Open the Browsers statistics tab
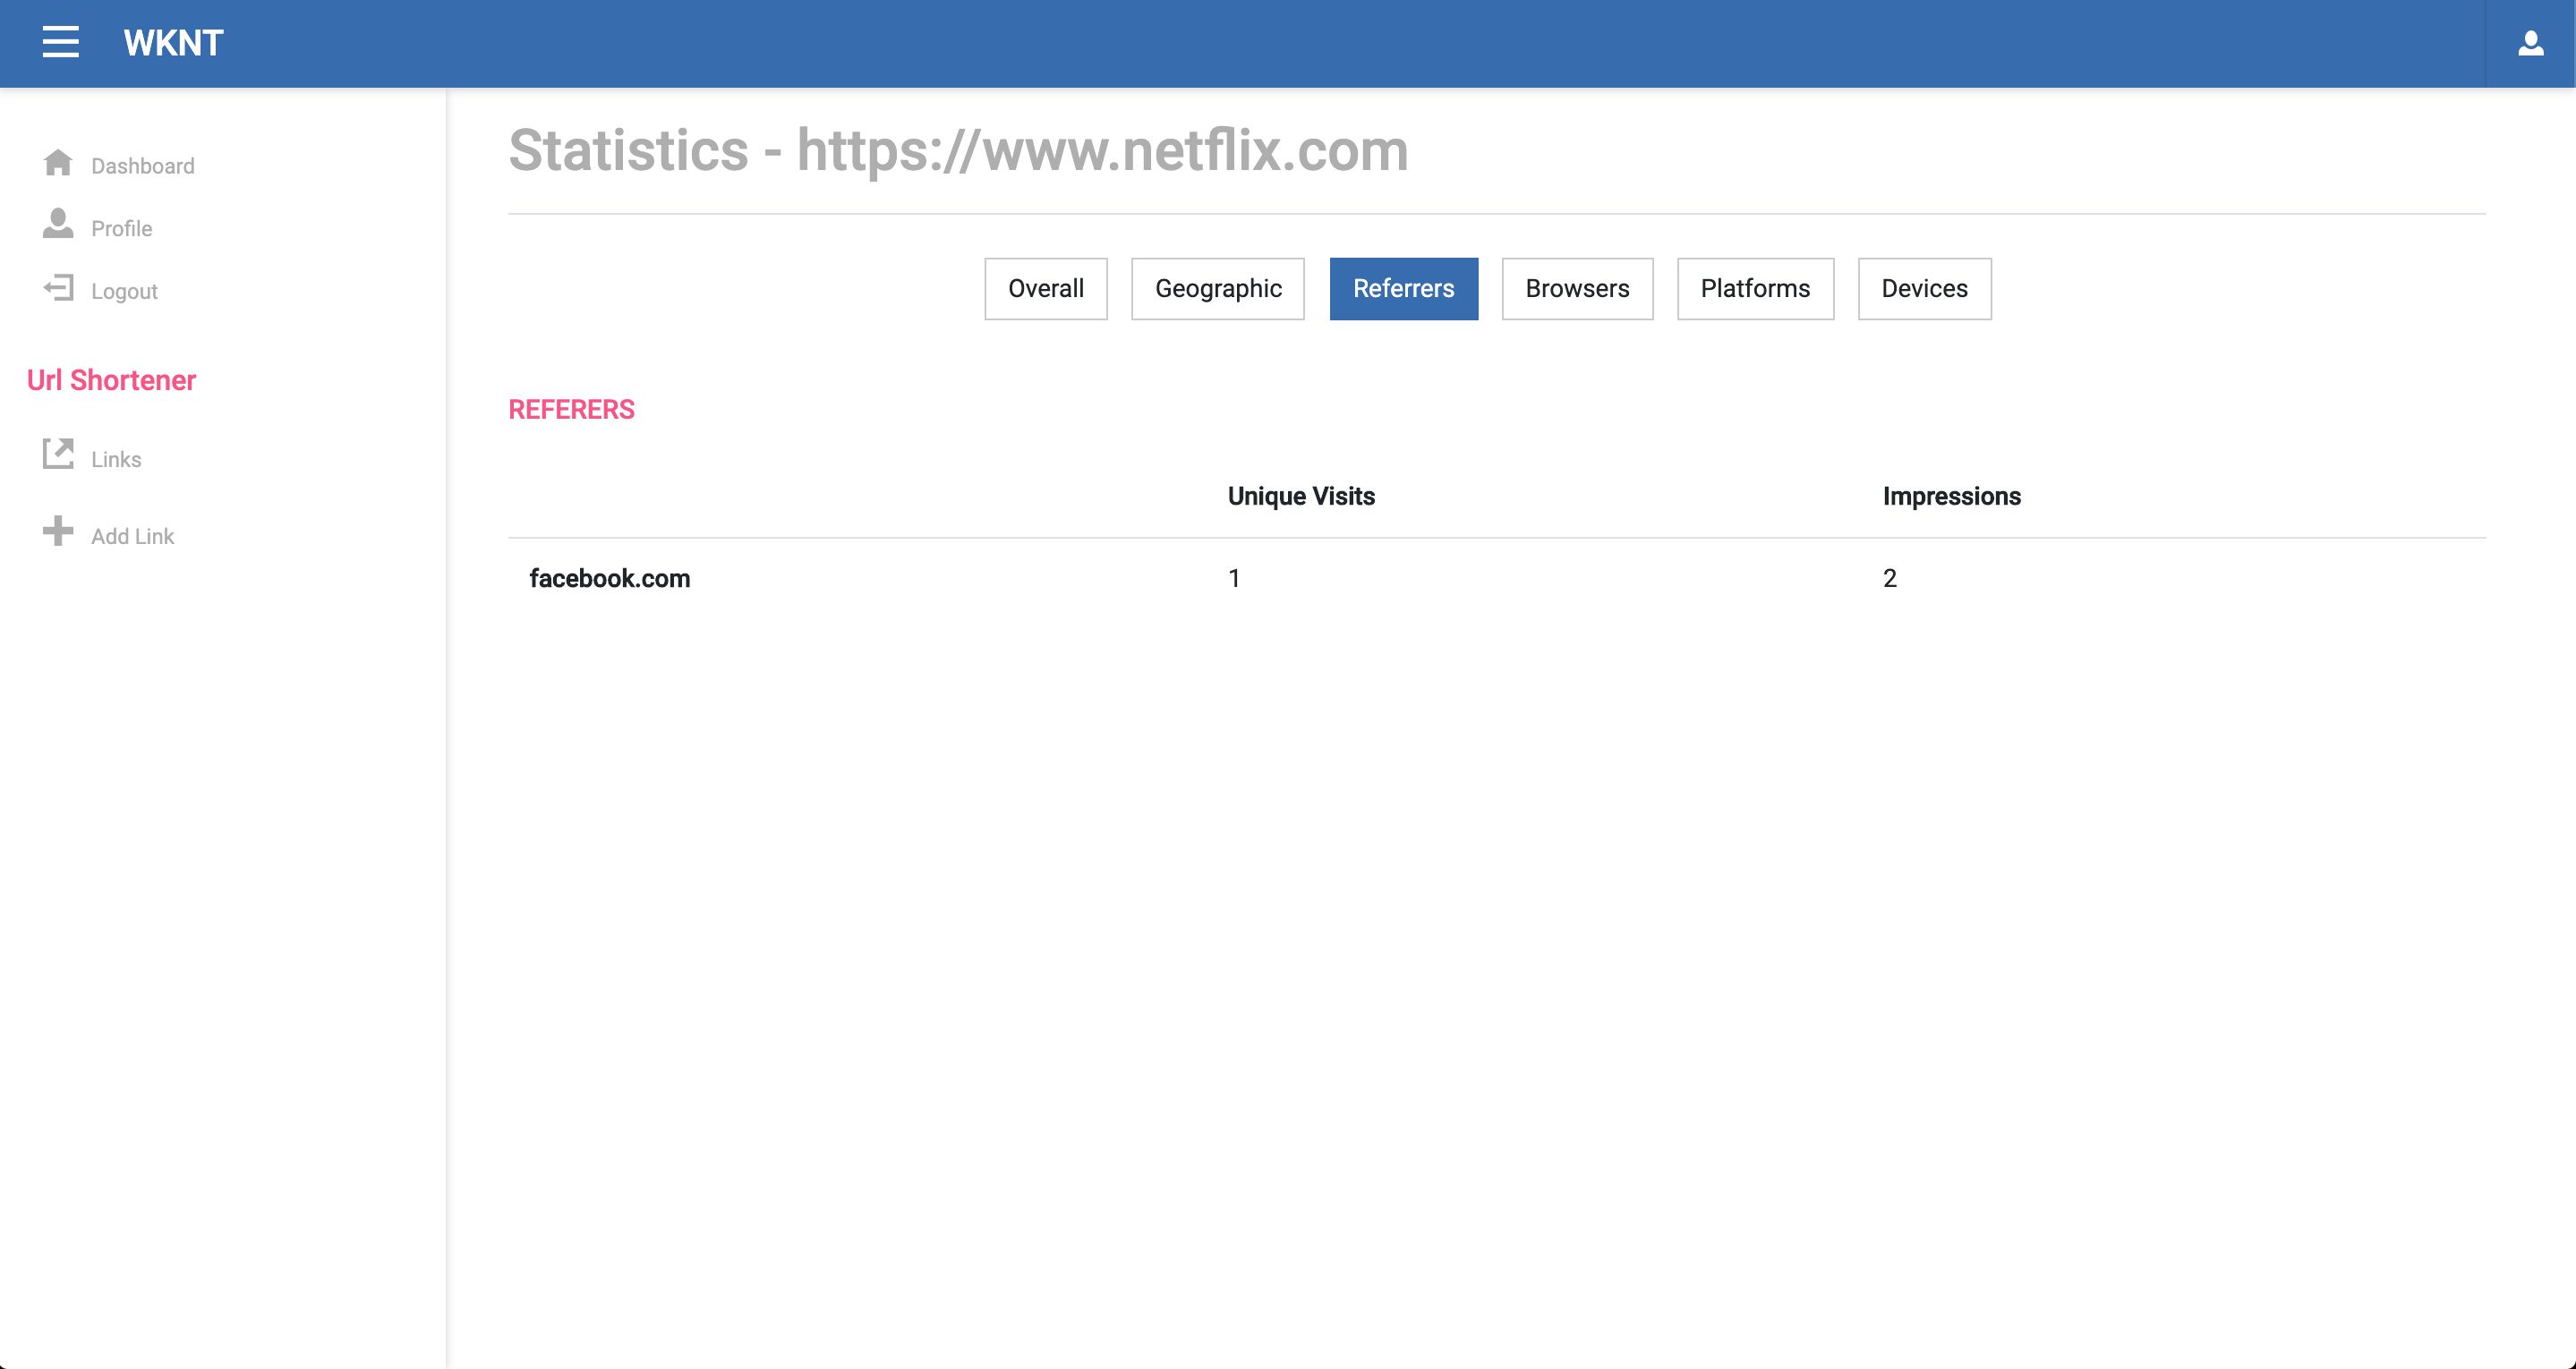2576x1369 pixels. pyautogui.click(x=1576, y=289)
